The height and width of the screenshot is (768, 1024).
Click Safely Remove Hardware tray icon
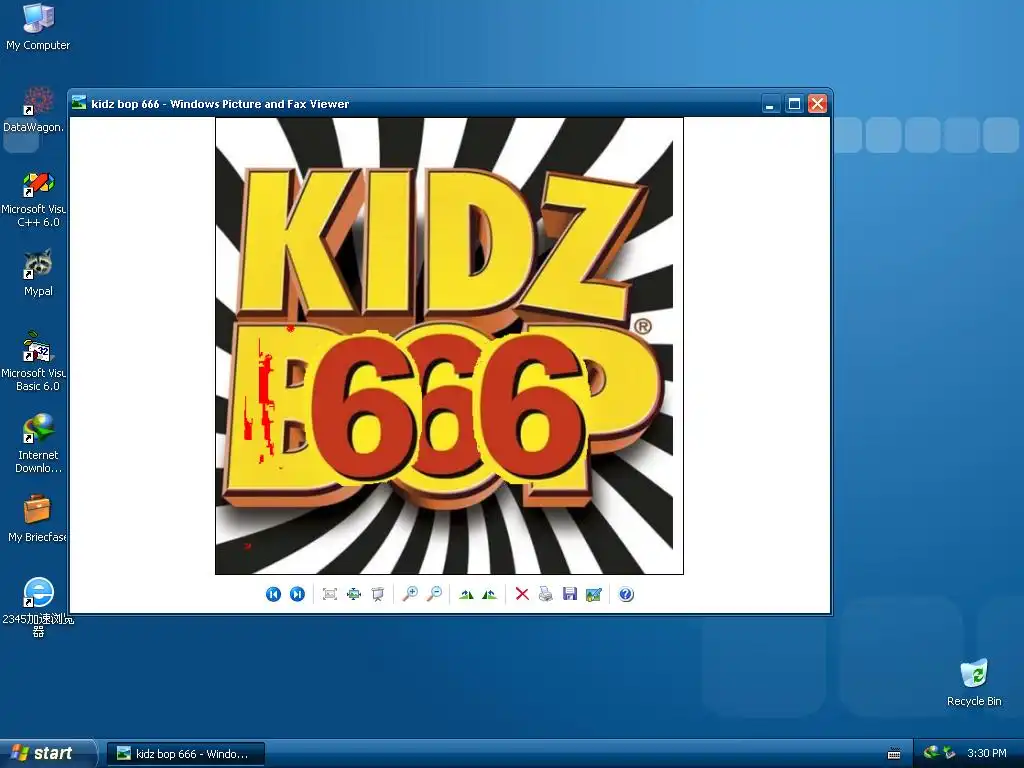(x=949, y=753)
